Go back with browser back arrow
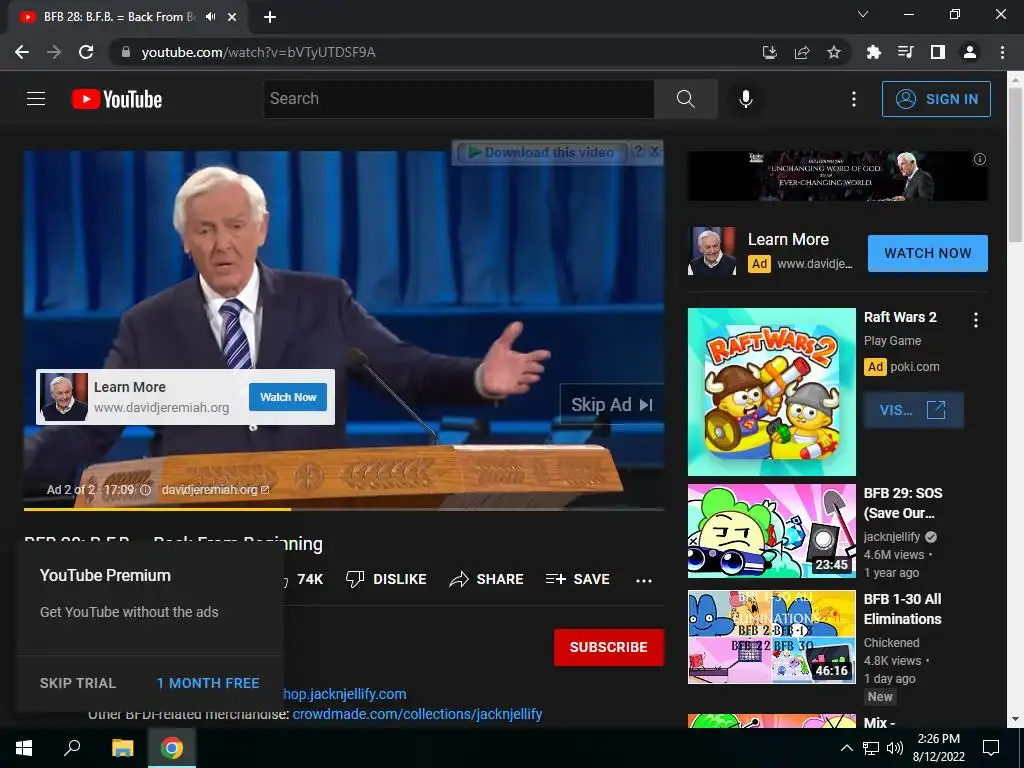 pyautogui.click(x=22, y=52)
